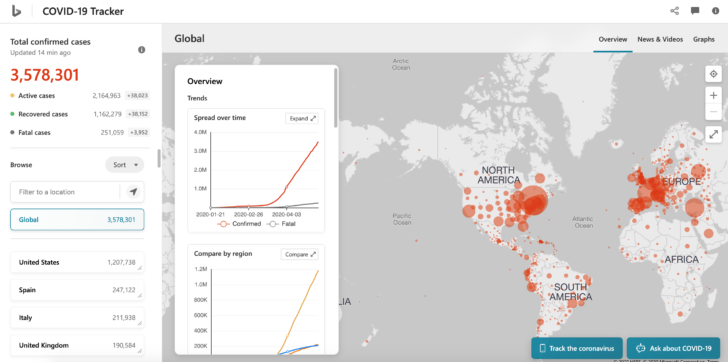Zoom out the map with minus icon

coord(713,112)
